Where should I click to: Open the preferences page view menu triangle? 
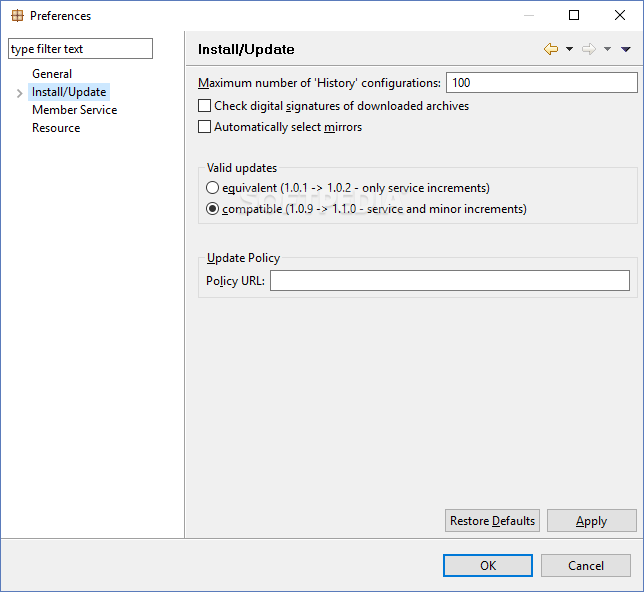coord(626,49)
